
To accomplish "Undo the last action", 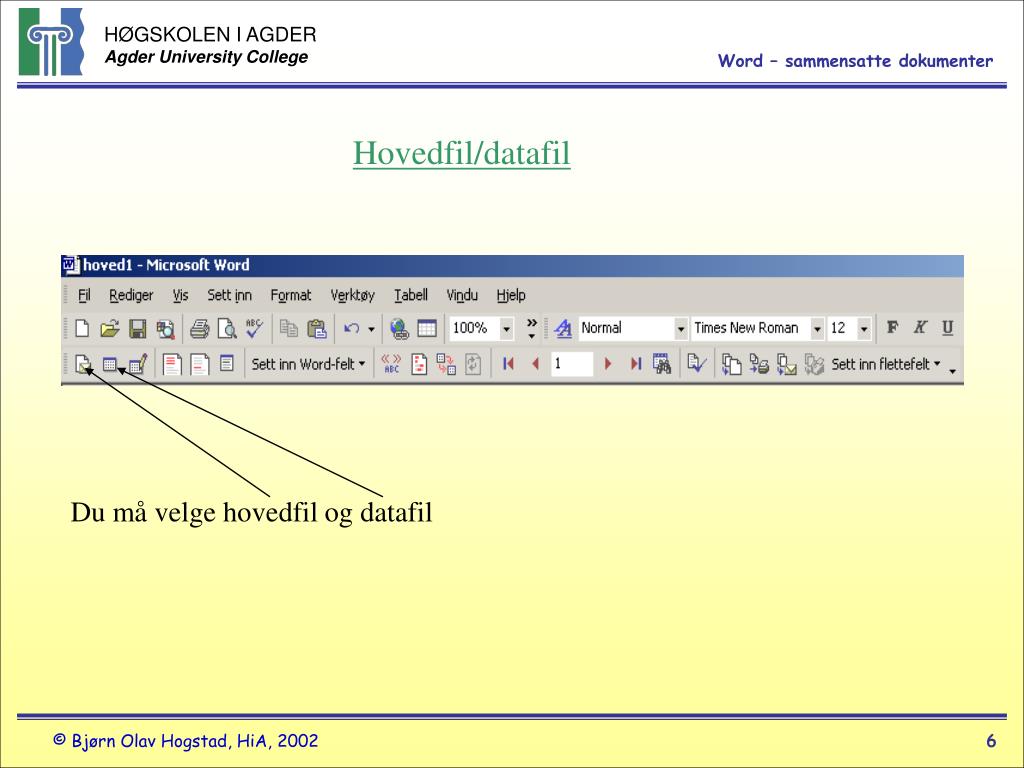I will tap(351, 328).
